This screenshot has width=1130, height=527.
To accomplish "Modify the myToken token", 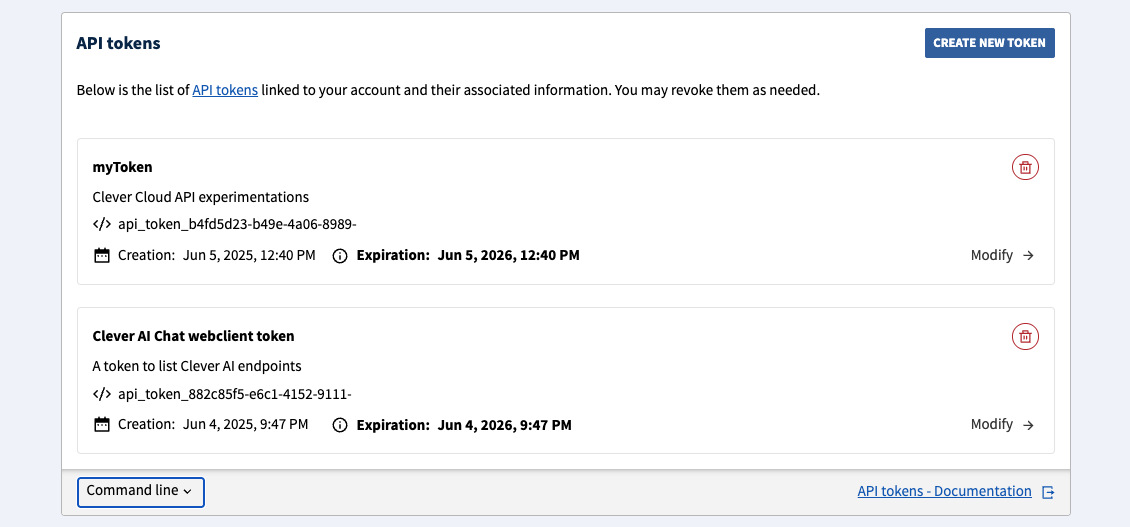I will coord(992,255).
